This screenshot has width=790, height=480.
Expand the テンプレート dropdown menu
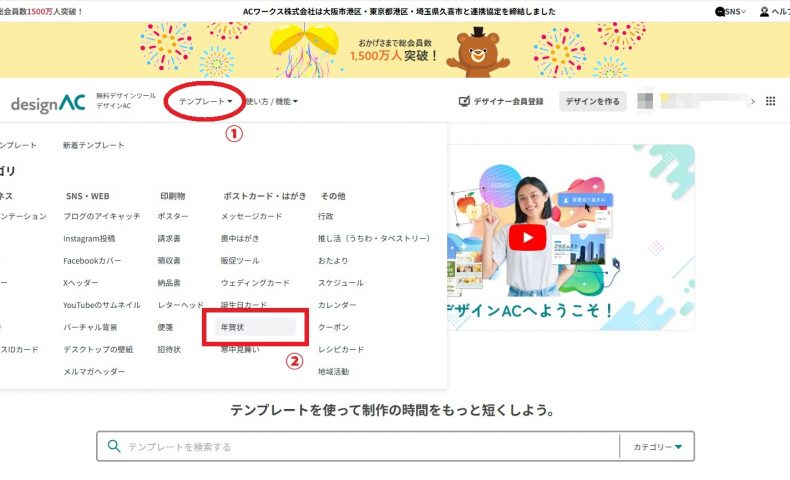(205, 101)
